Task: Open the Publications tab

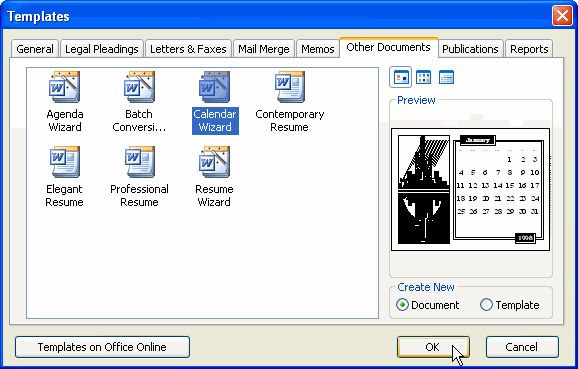Action: (470, 49)
